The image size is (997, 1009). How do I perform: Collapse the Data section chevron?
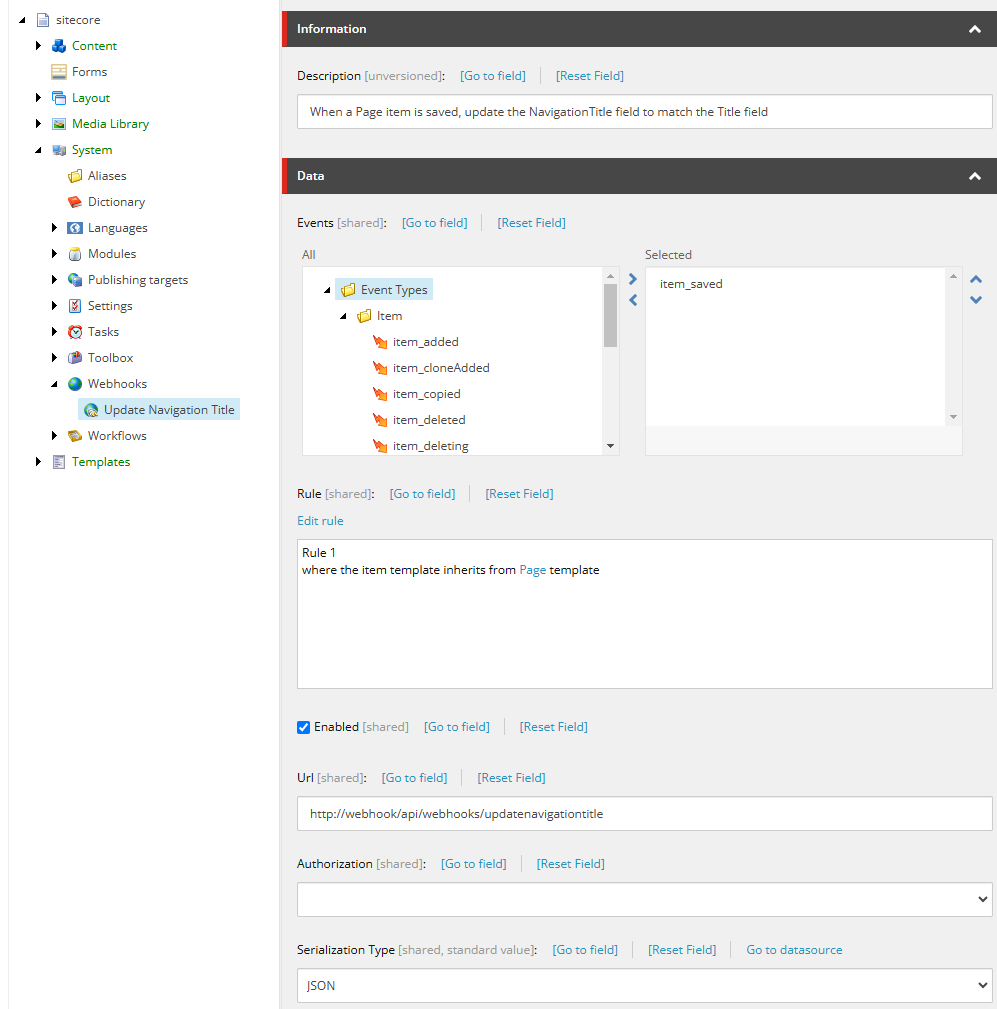coord(974,176)
